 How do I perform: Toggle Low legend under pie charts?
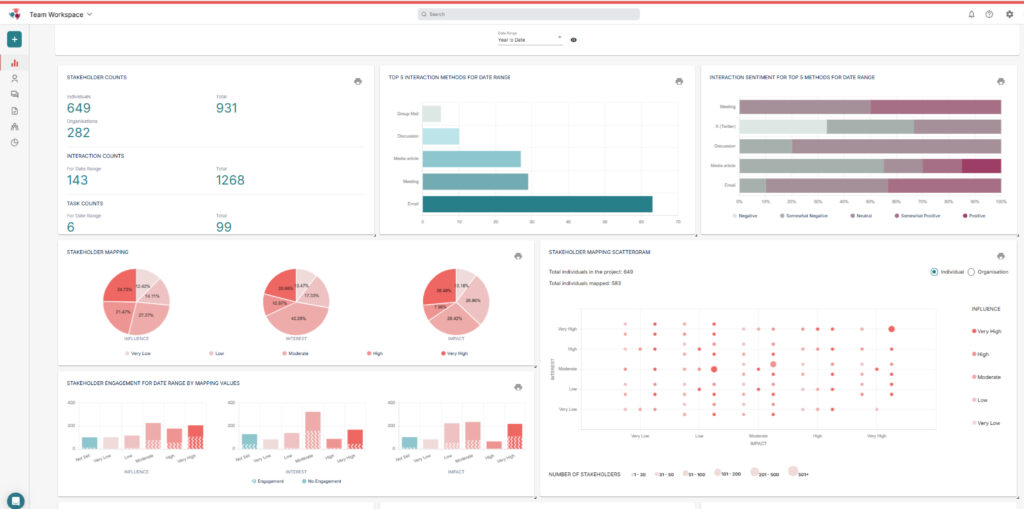pyautogui.click(x=216, y=353)
